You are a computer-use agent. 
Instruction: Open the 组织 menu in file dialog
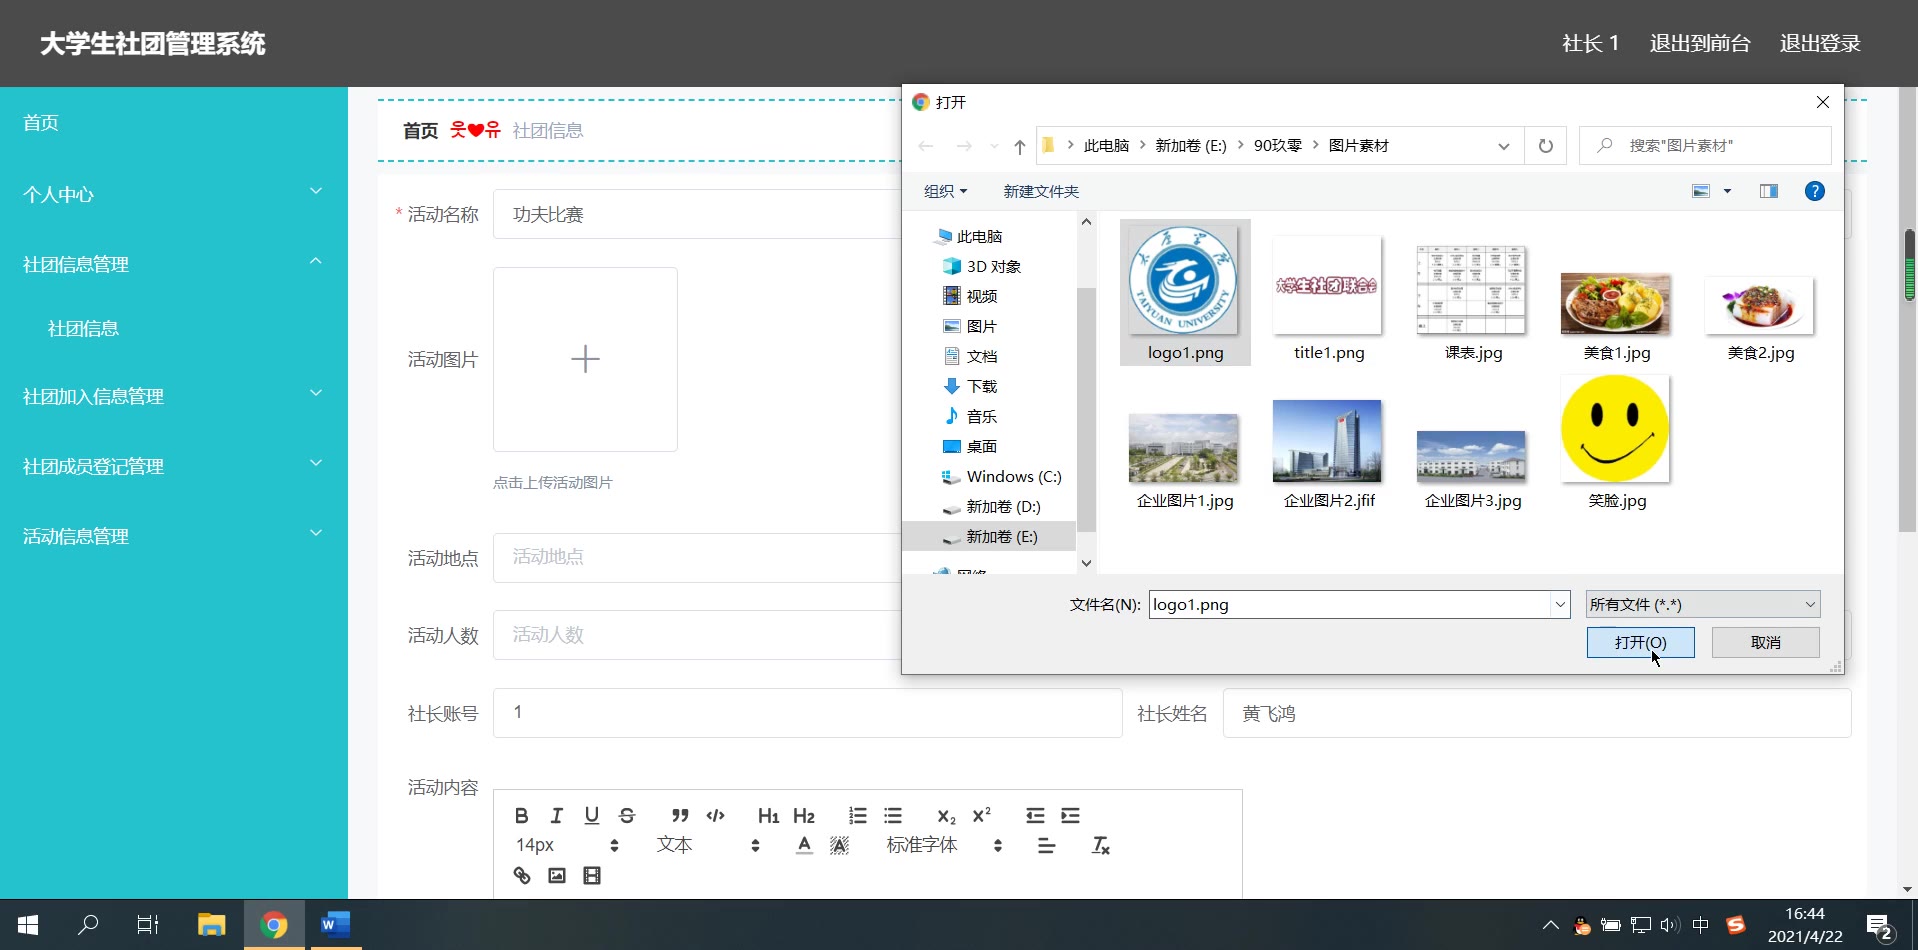944,191
